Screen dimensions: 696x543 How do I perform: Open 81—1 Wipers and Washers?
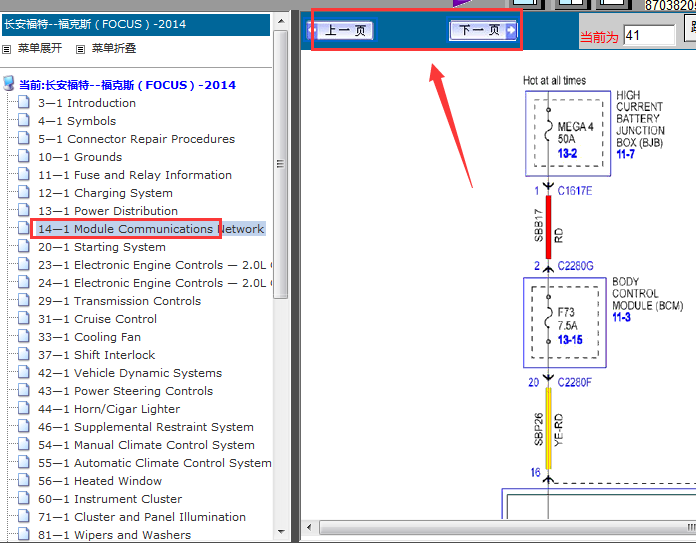click(x=115, y=535)
